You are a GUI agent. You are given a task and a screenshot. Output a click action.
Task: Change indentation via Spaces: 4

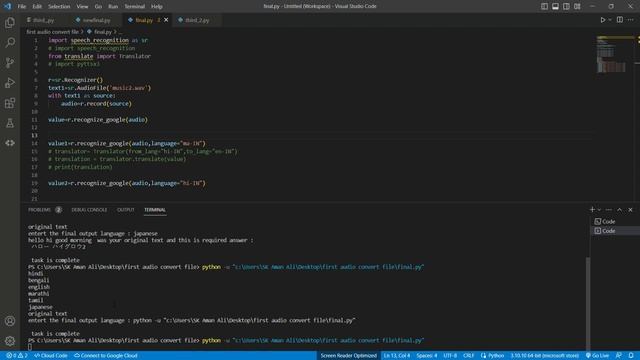tap(427, 356)
